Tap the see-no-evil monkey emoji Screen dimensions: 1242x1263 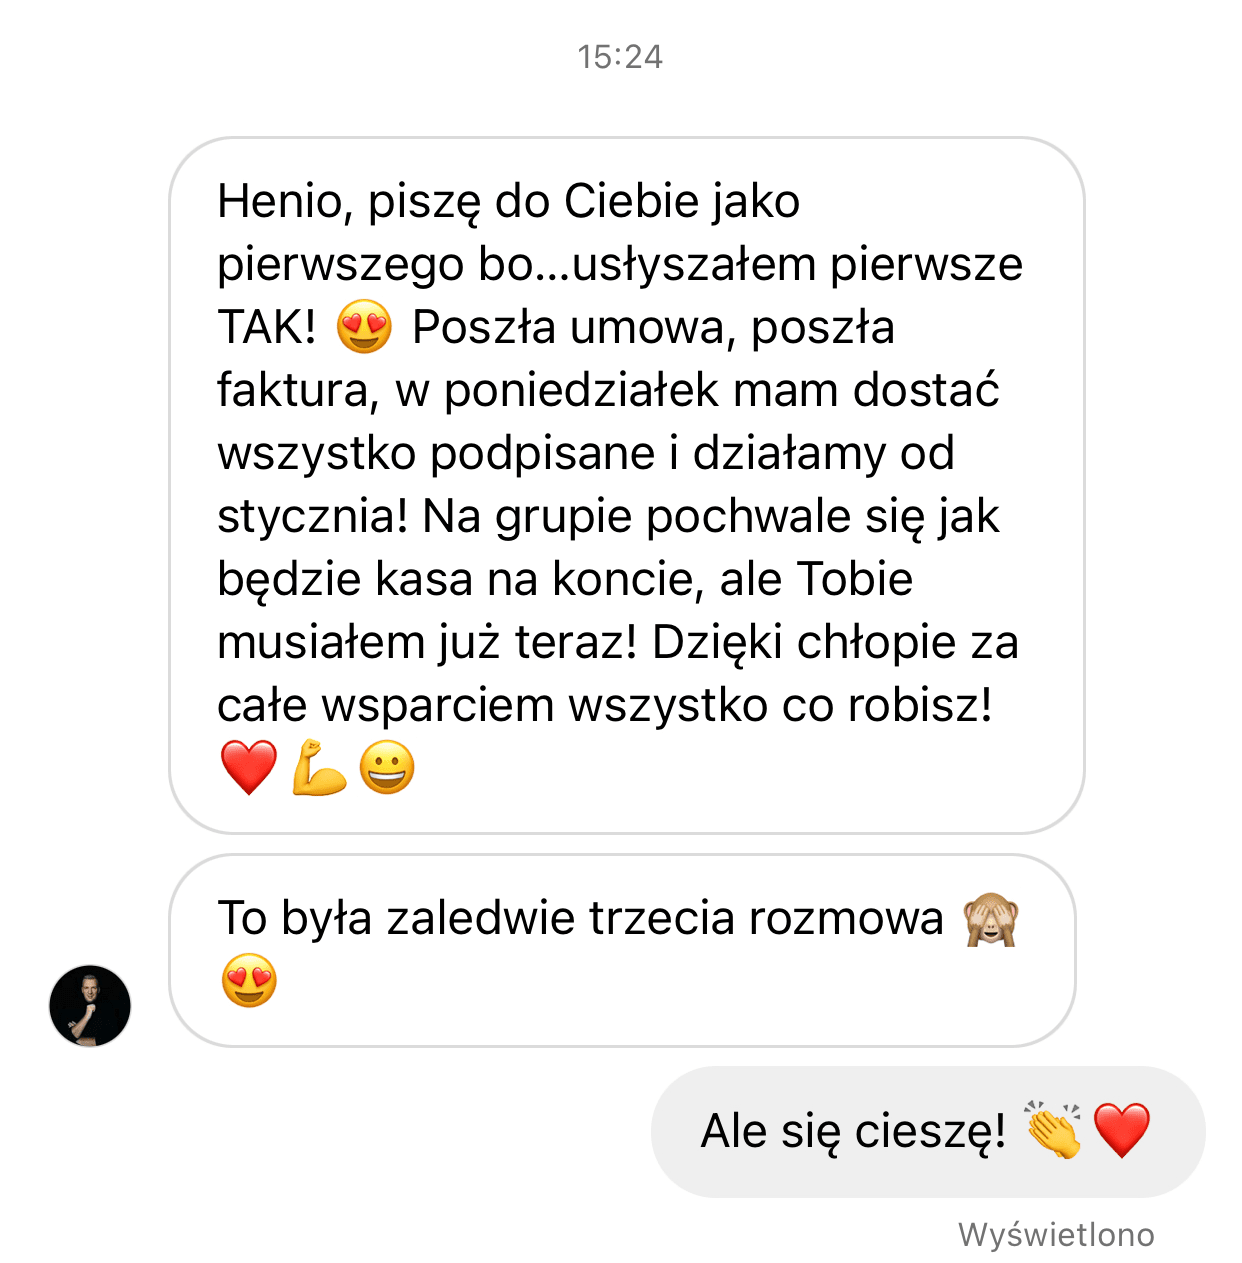click(990, 919)
